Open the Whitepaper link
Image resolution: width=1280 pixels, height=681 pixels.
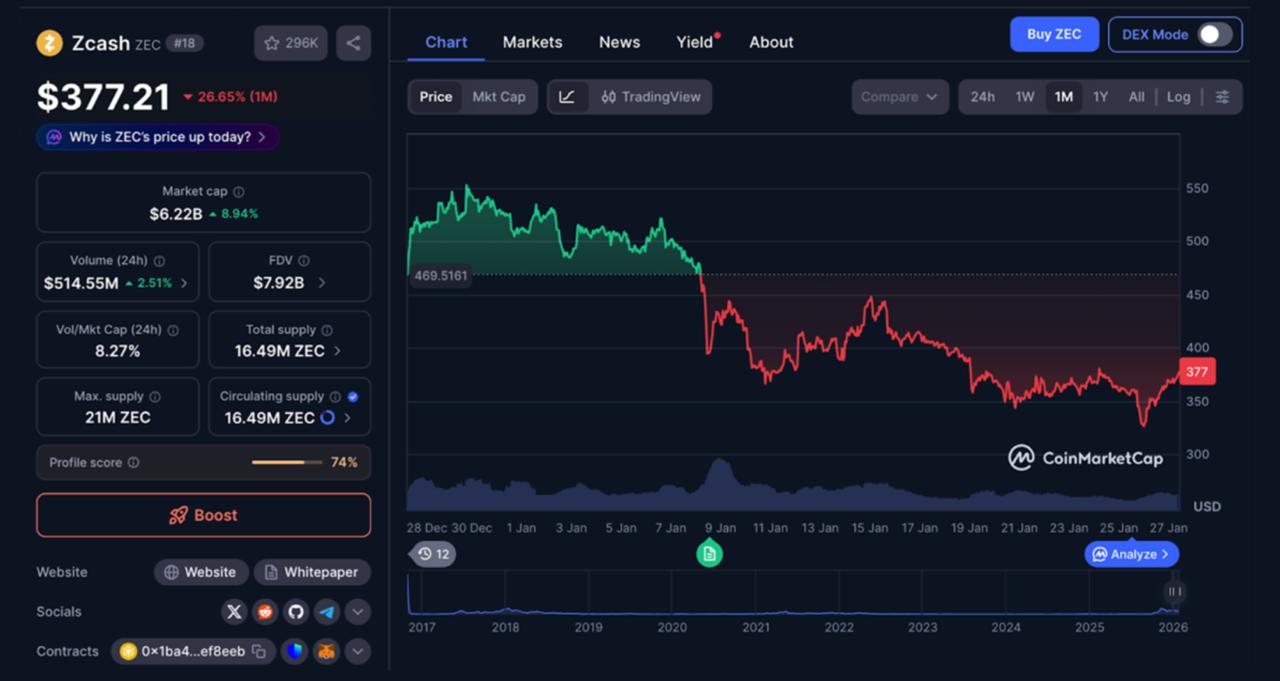[311, 572]
